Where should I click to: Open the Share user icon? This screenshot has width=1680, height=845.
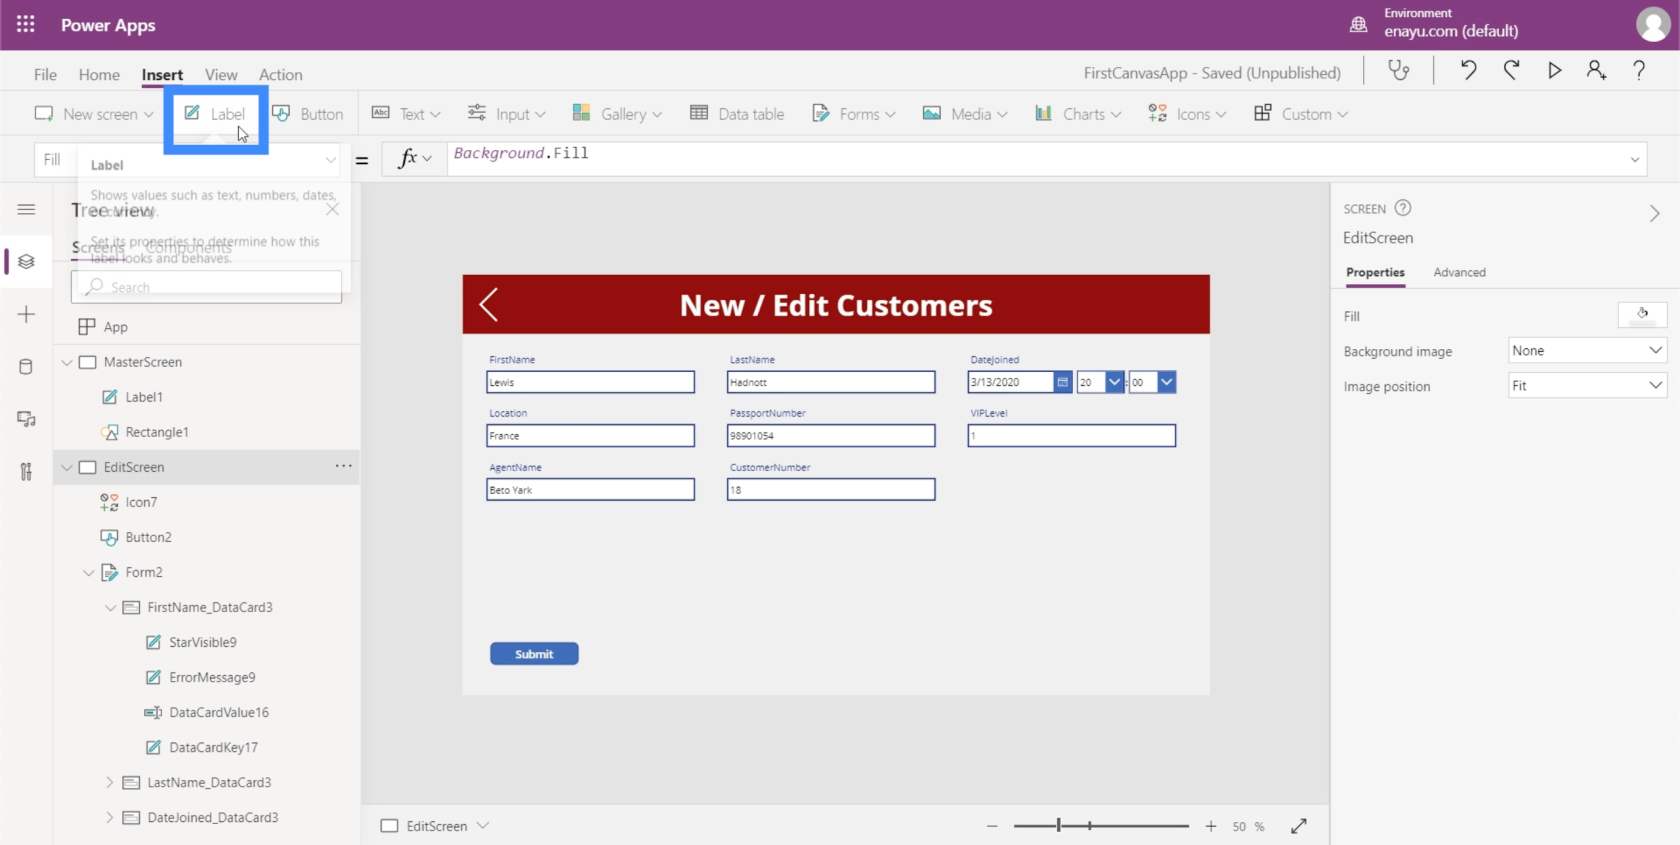coord(1596,70)
